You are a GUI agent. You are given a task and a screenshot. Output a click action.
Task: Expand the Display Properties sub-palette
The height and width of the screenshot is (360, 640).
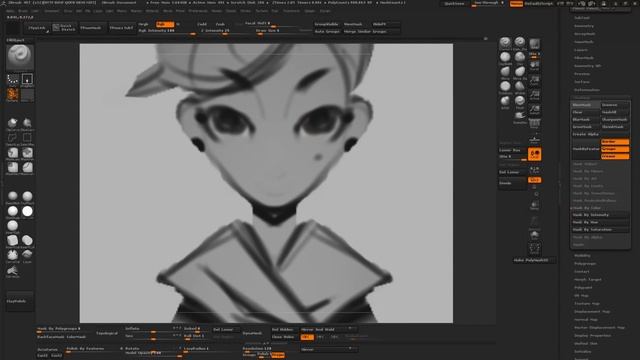(593, 336)
